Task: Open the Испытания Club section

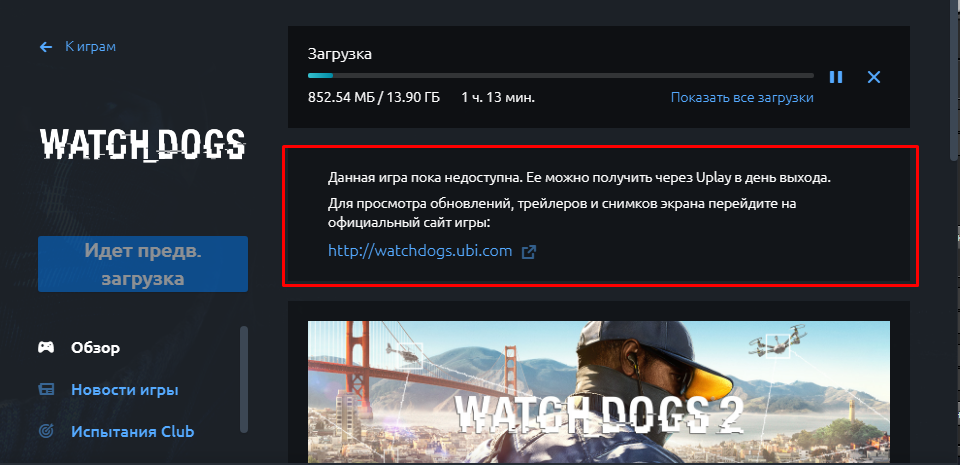Action: (x=132, y=431)
